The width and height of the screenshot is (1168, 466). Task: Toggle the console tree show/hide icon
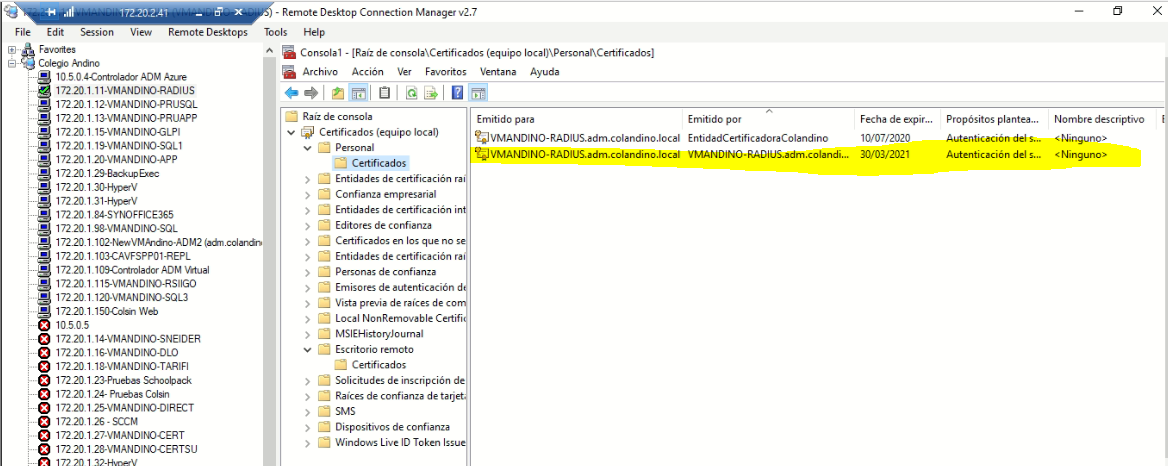358,93
